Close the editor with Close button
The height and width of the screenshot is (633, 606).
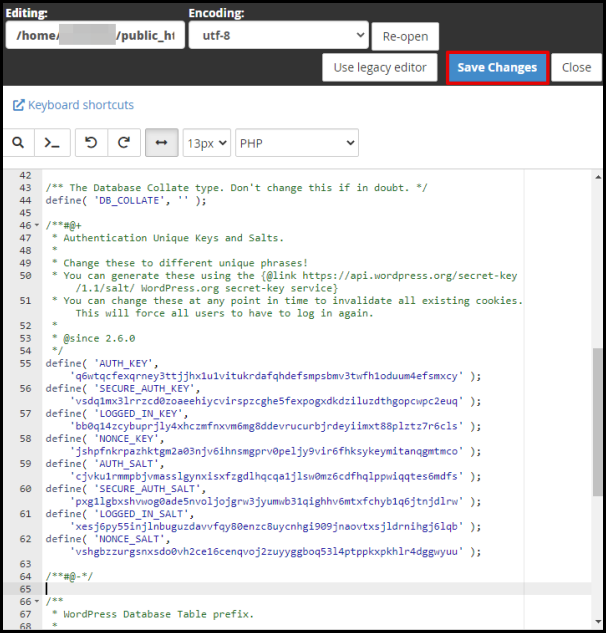point(576,67)
